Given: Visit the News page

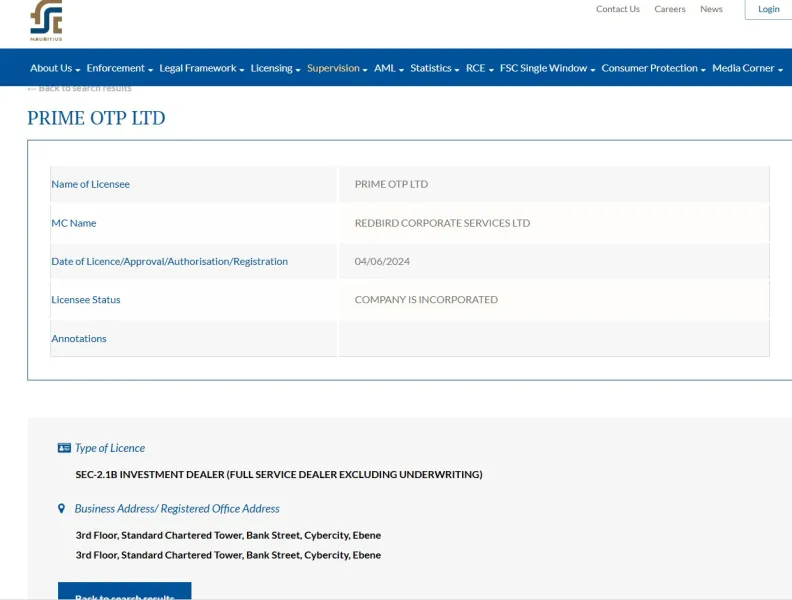Looking at the screenshot, I should (711, 9).
